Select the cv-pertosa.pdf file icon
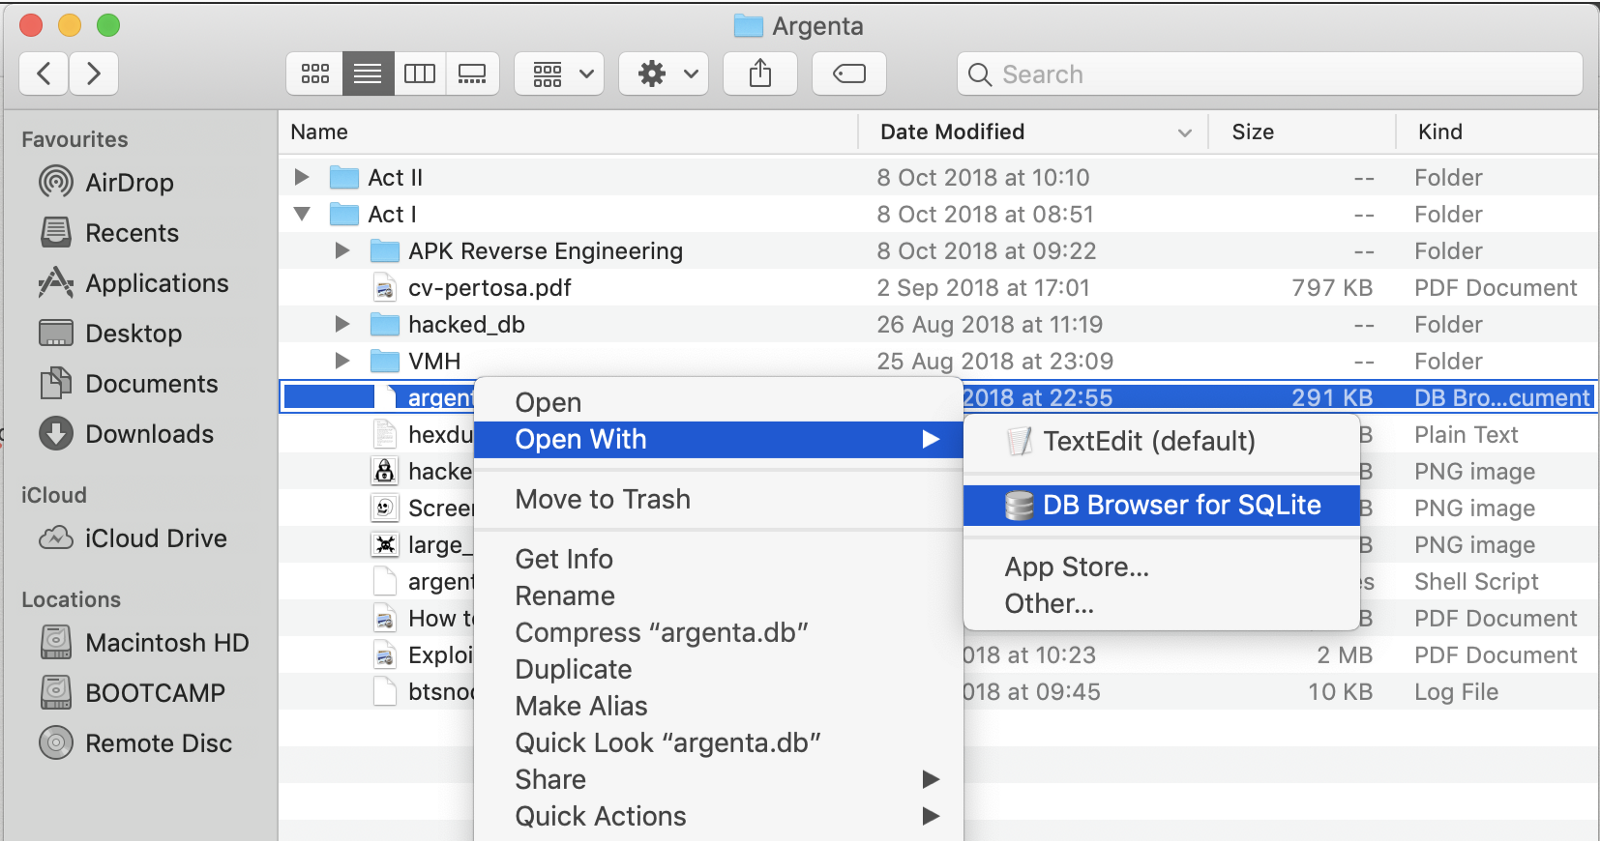The image size is (1600, 841). (385, 288)
